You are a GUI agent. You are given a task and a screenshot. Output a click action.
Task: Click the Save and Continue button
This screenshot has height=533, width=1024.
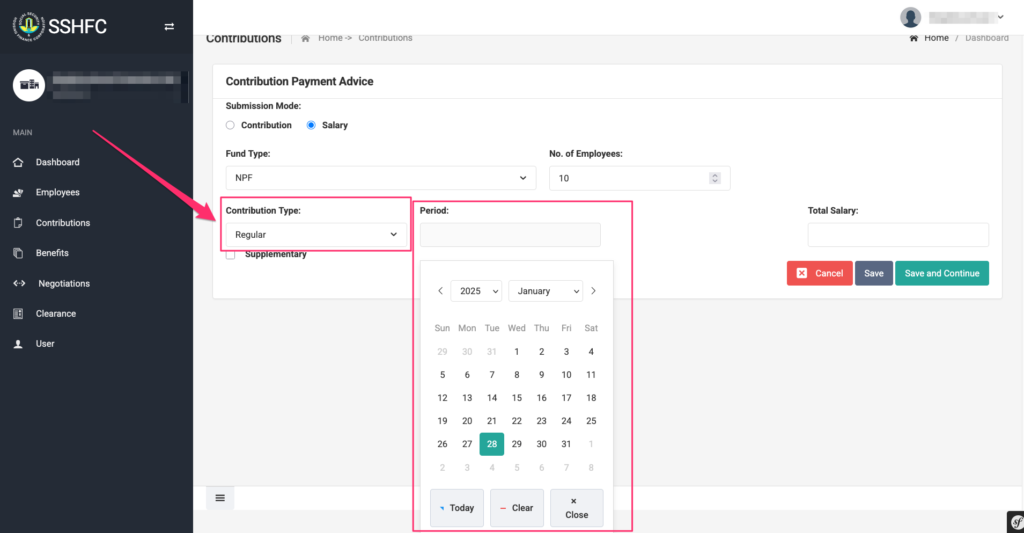[941, 273]
